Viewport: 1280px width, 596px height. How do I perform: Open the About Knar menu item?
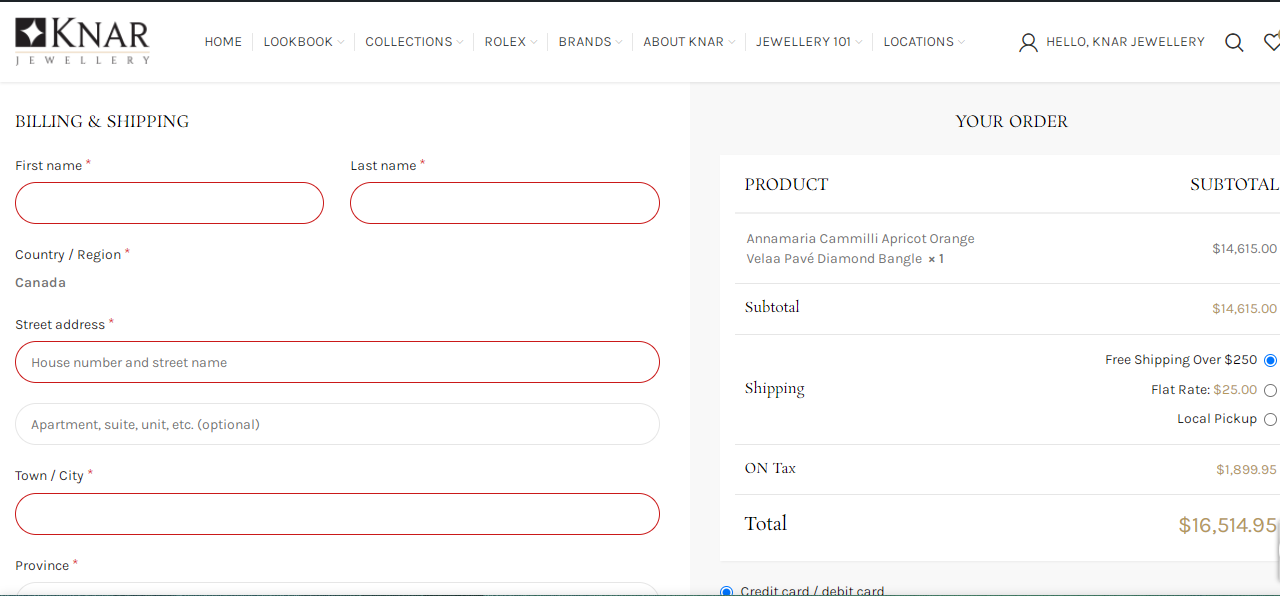point(683,42)
